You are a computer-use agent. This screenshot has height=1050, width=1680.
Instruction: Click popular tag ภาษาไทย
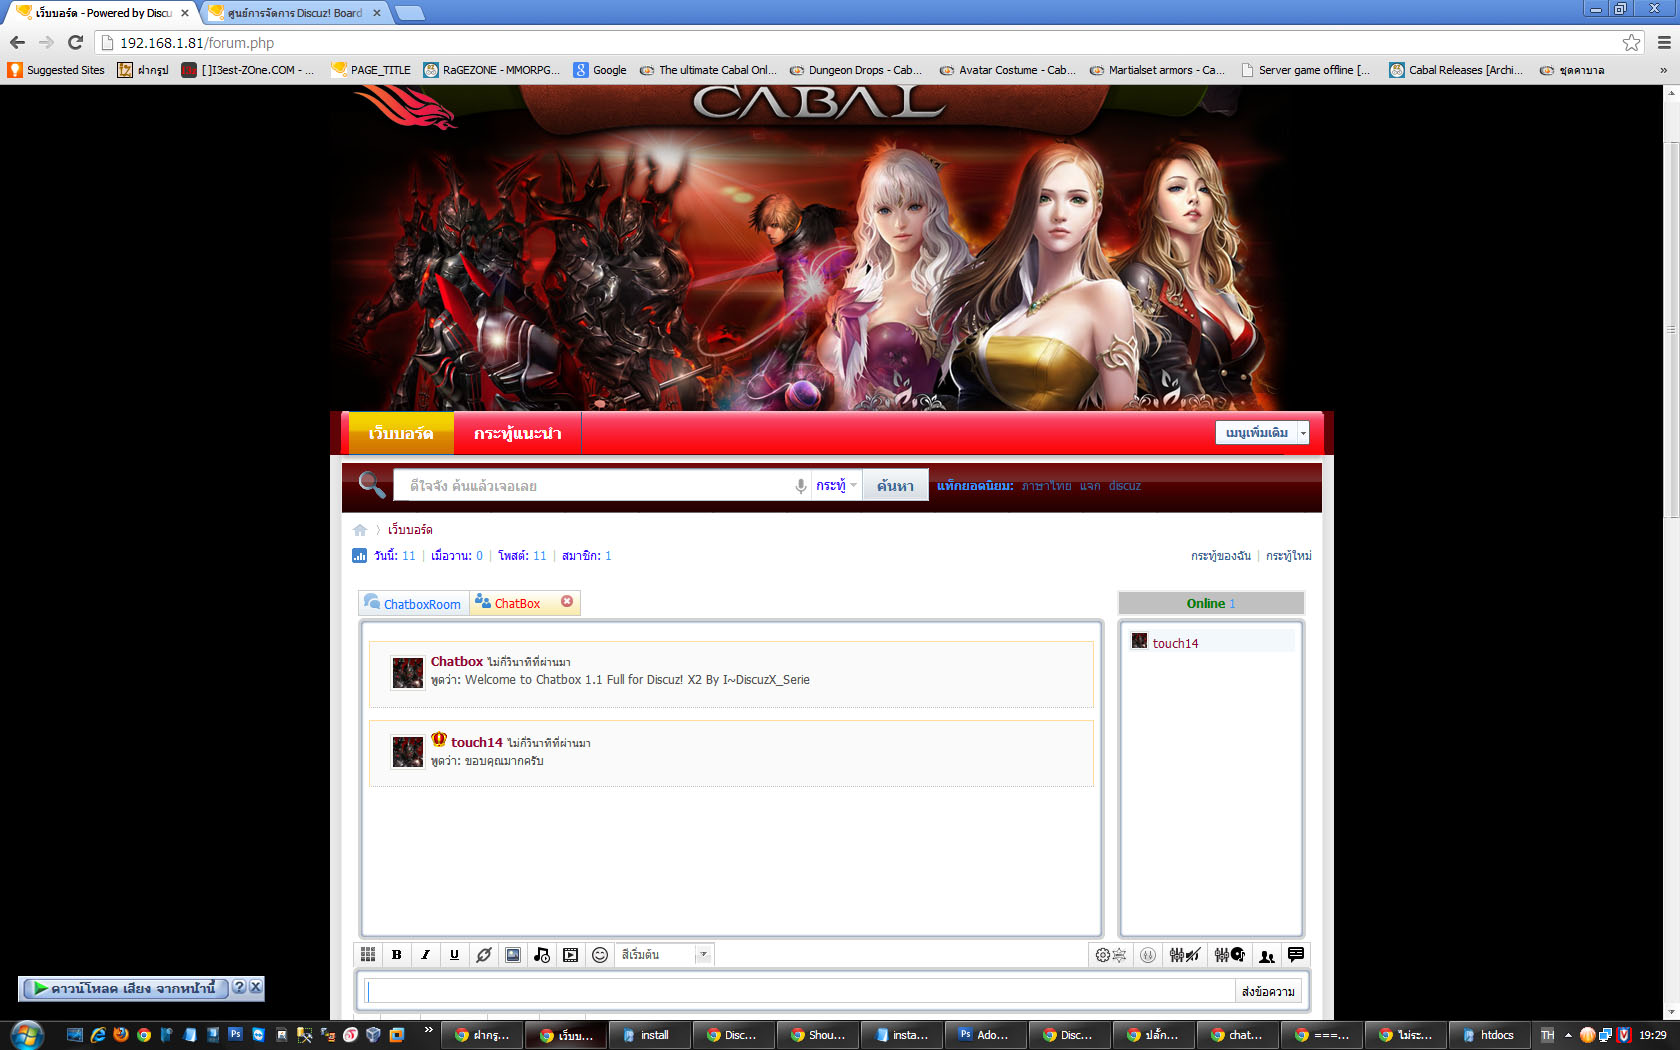[1046, 486]
